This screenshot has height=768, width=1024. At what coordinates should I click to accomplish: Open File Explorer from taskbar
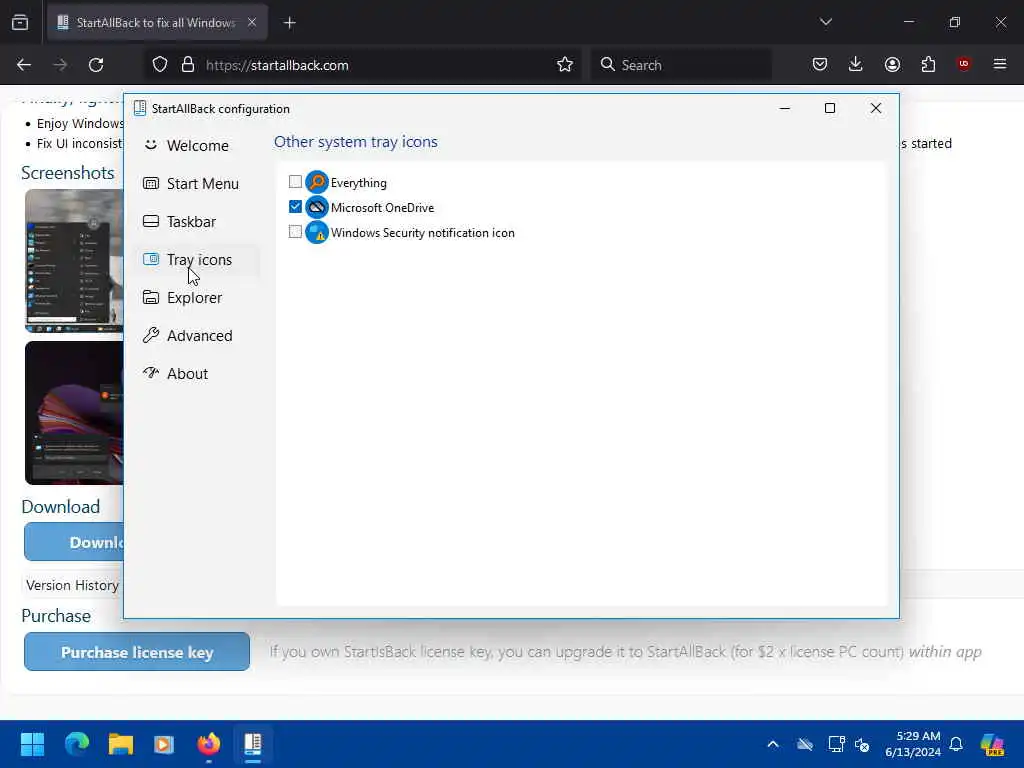tap(121, 744)
